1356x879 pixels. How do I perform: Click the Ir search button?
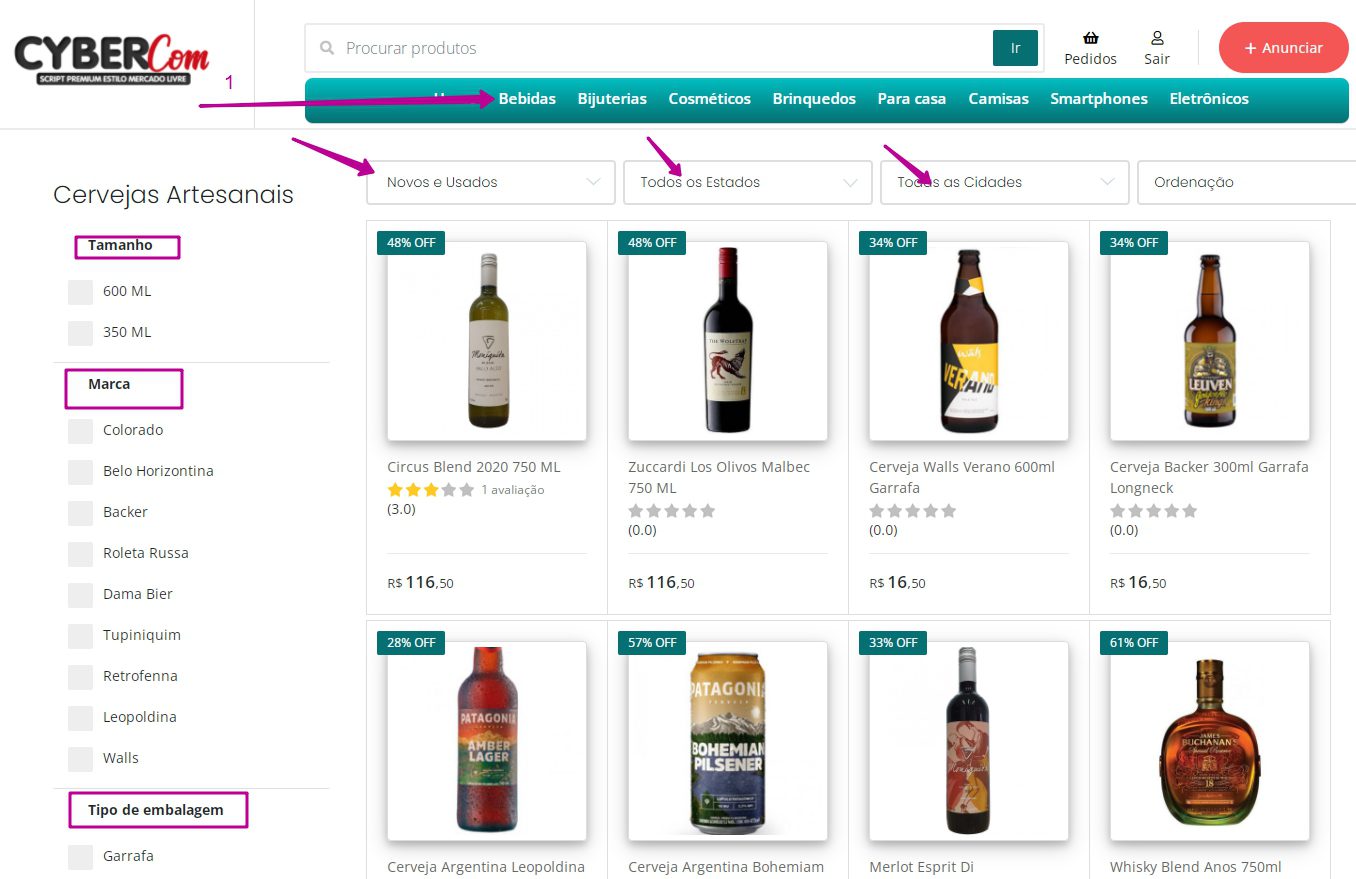coord(1015,48)
